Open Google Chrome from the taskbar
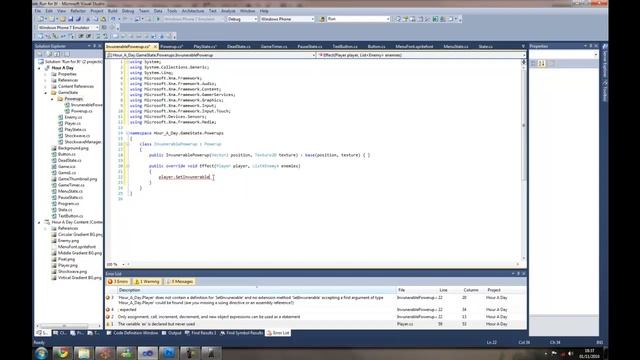 62,353
